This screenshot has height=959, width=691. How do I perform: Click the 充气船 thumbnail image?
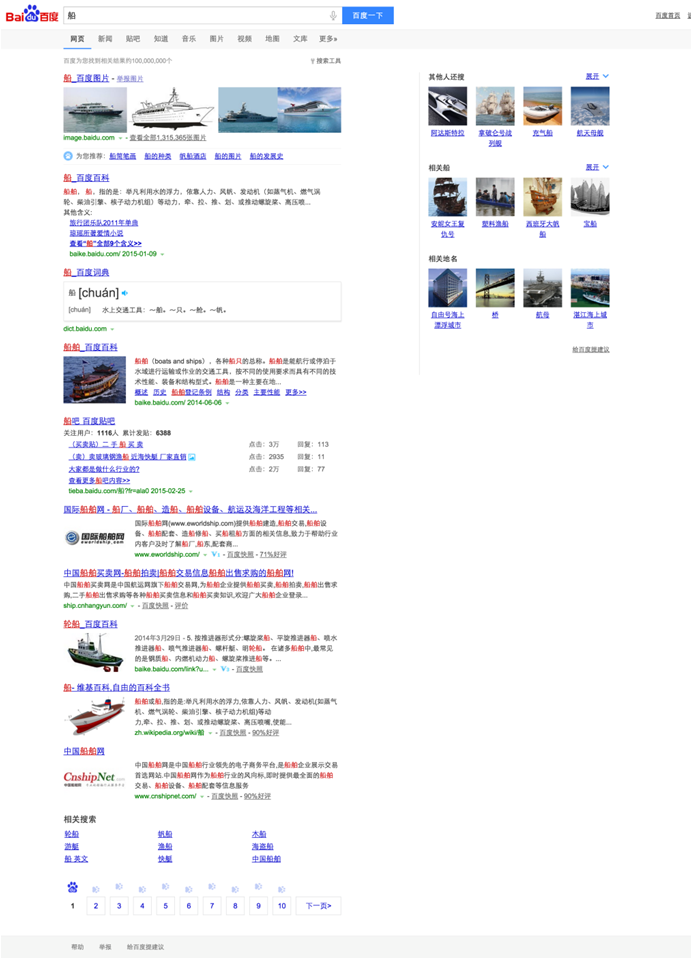(x=542, y=106)
